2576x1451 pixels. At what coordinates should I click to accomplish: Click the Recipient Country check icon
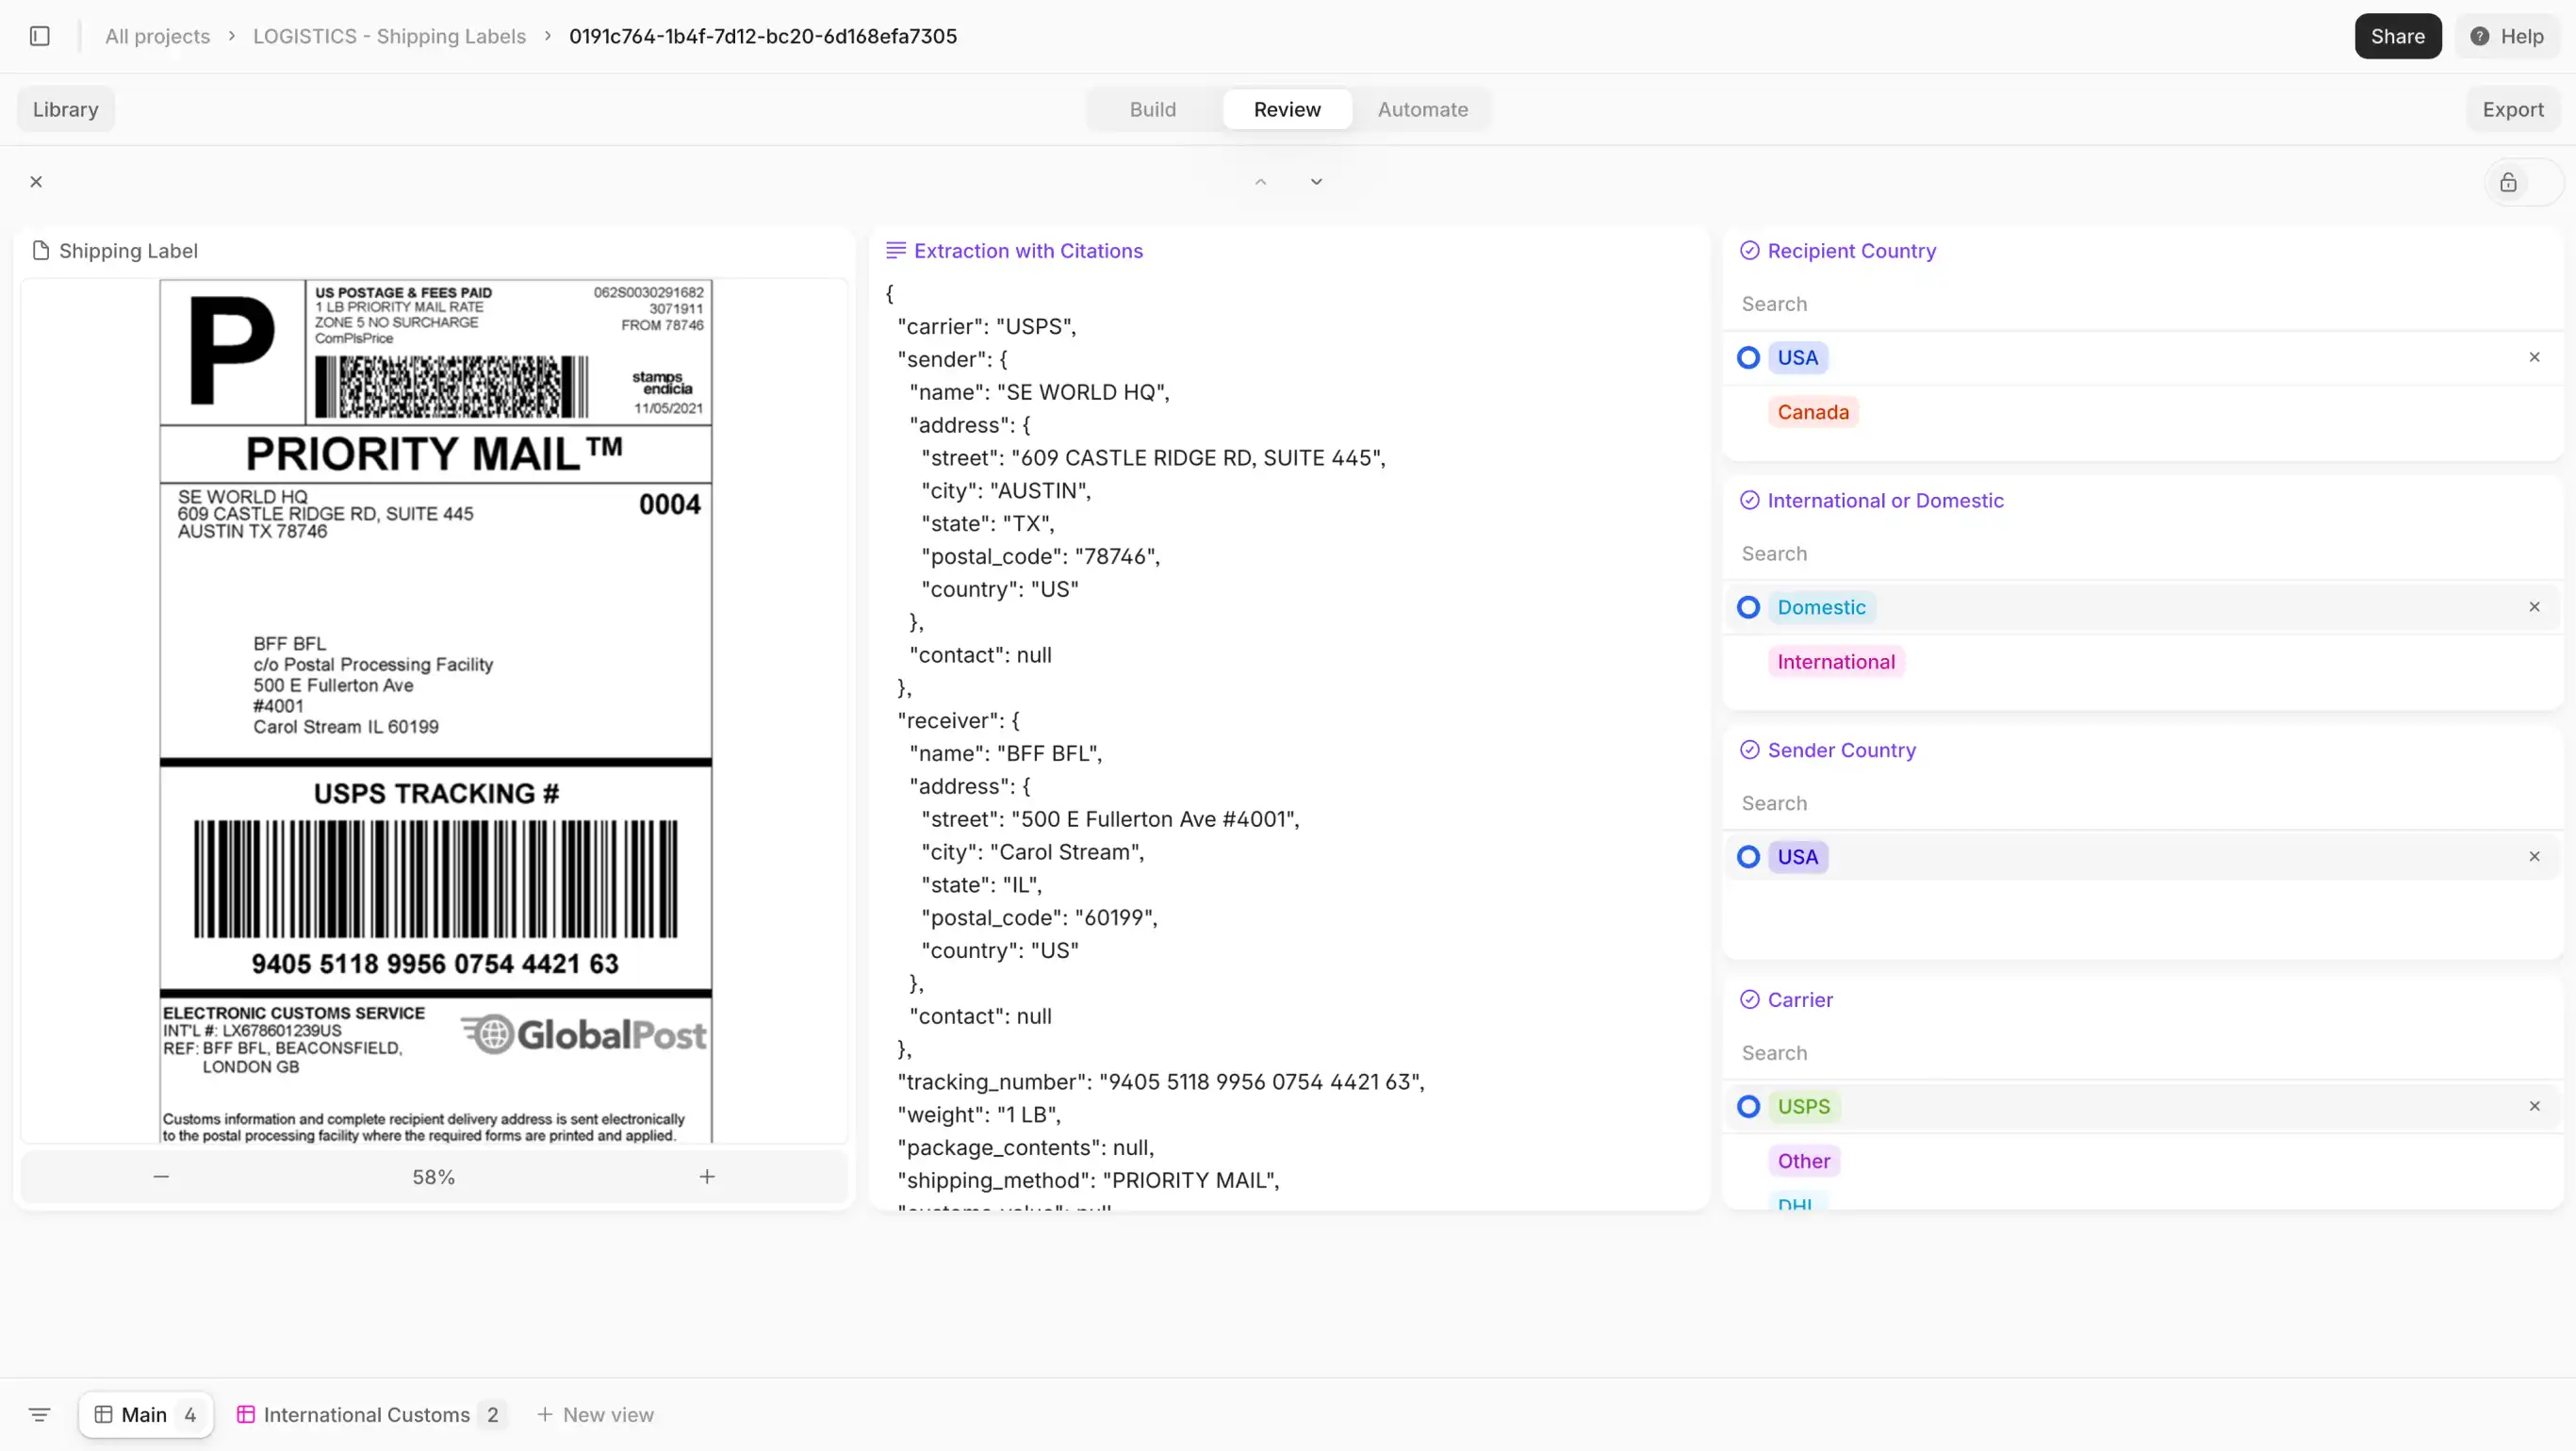(x=1749, y=250)
